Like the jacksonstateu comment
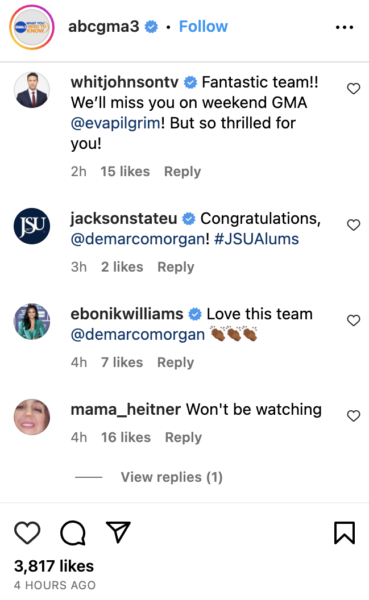The image size is (369, 600). click(x=353, y=225)
